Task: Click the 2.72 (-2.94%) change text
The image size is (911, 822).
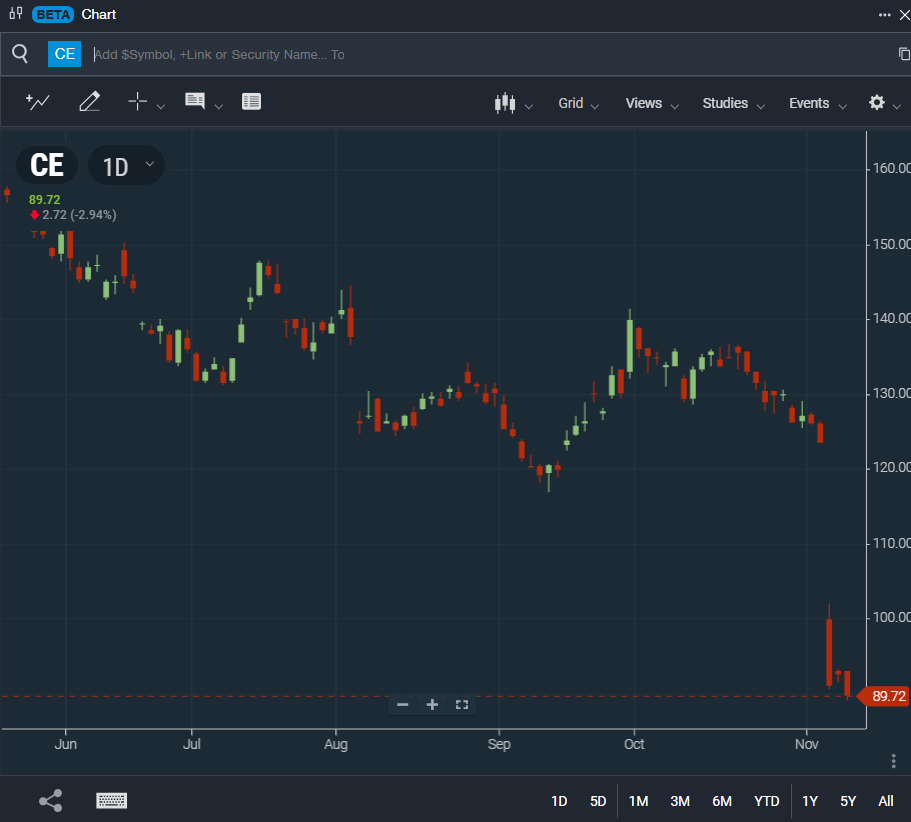Action: coord(79,215)
